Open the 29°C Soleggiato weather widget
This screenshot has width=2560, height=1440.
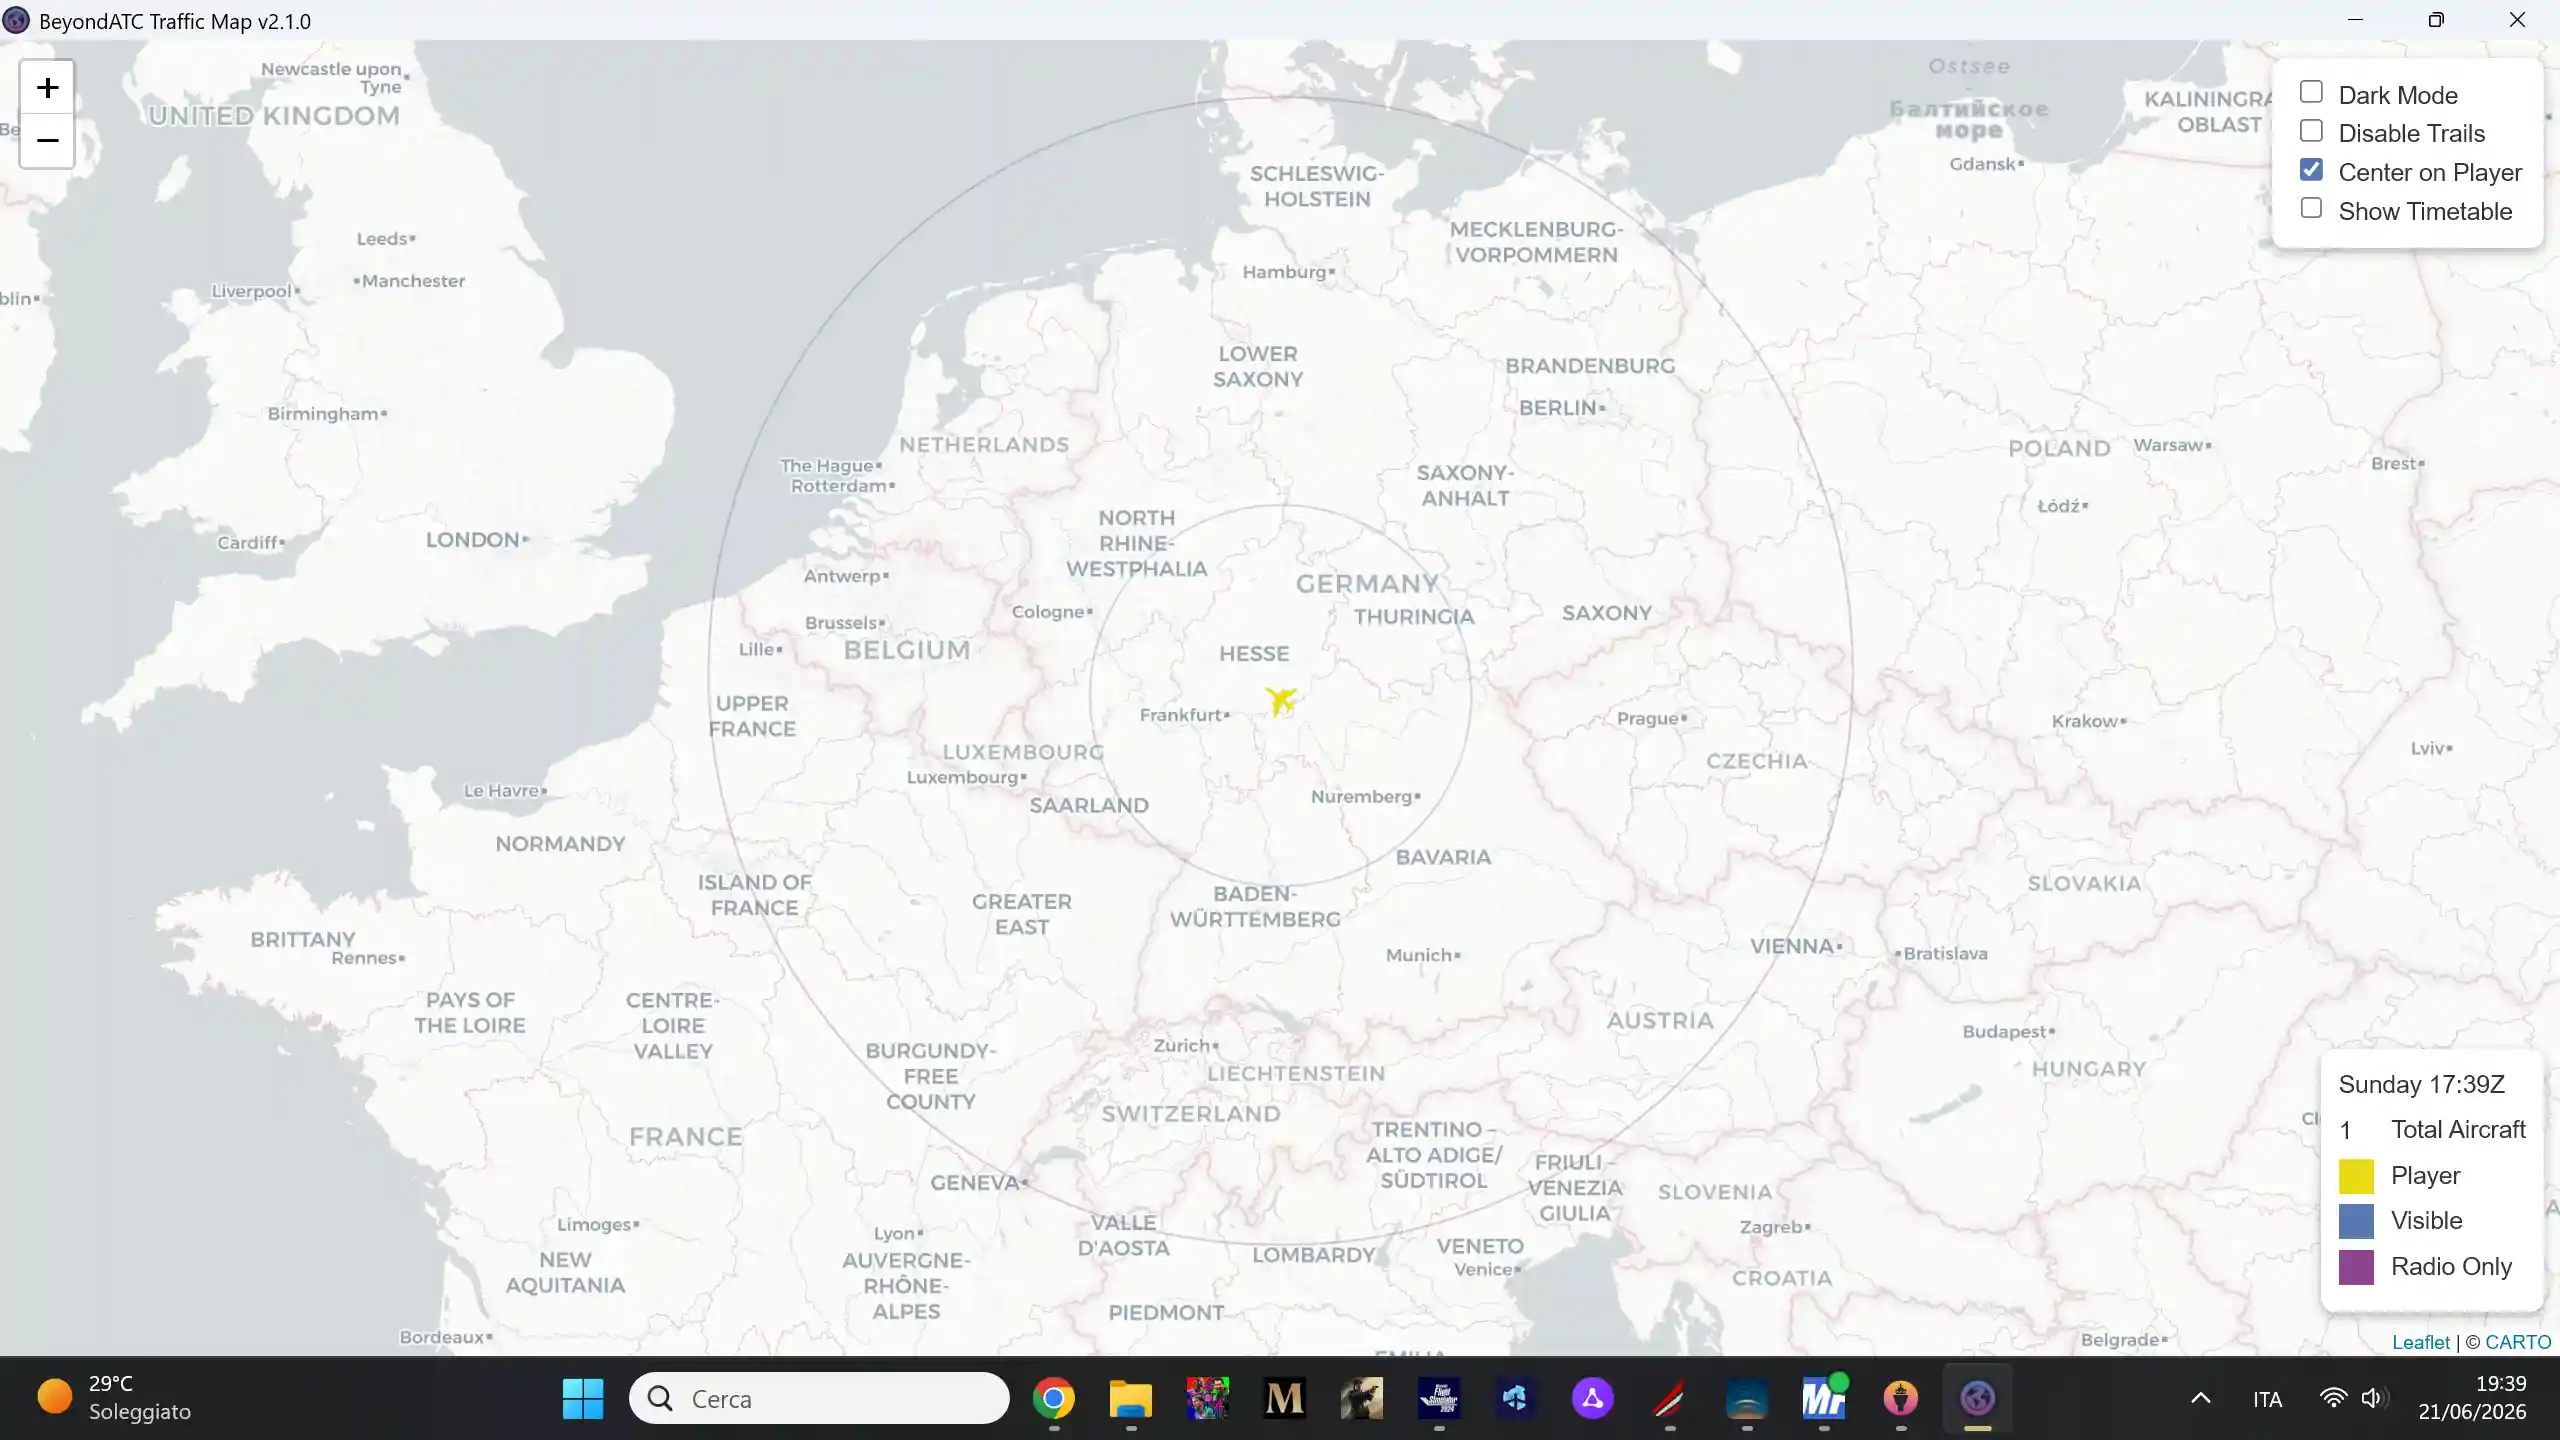(x=114, y=1398)
